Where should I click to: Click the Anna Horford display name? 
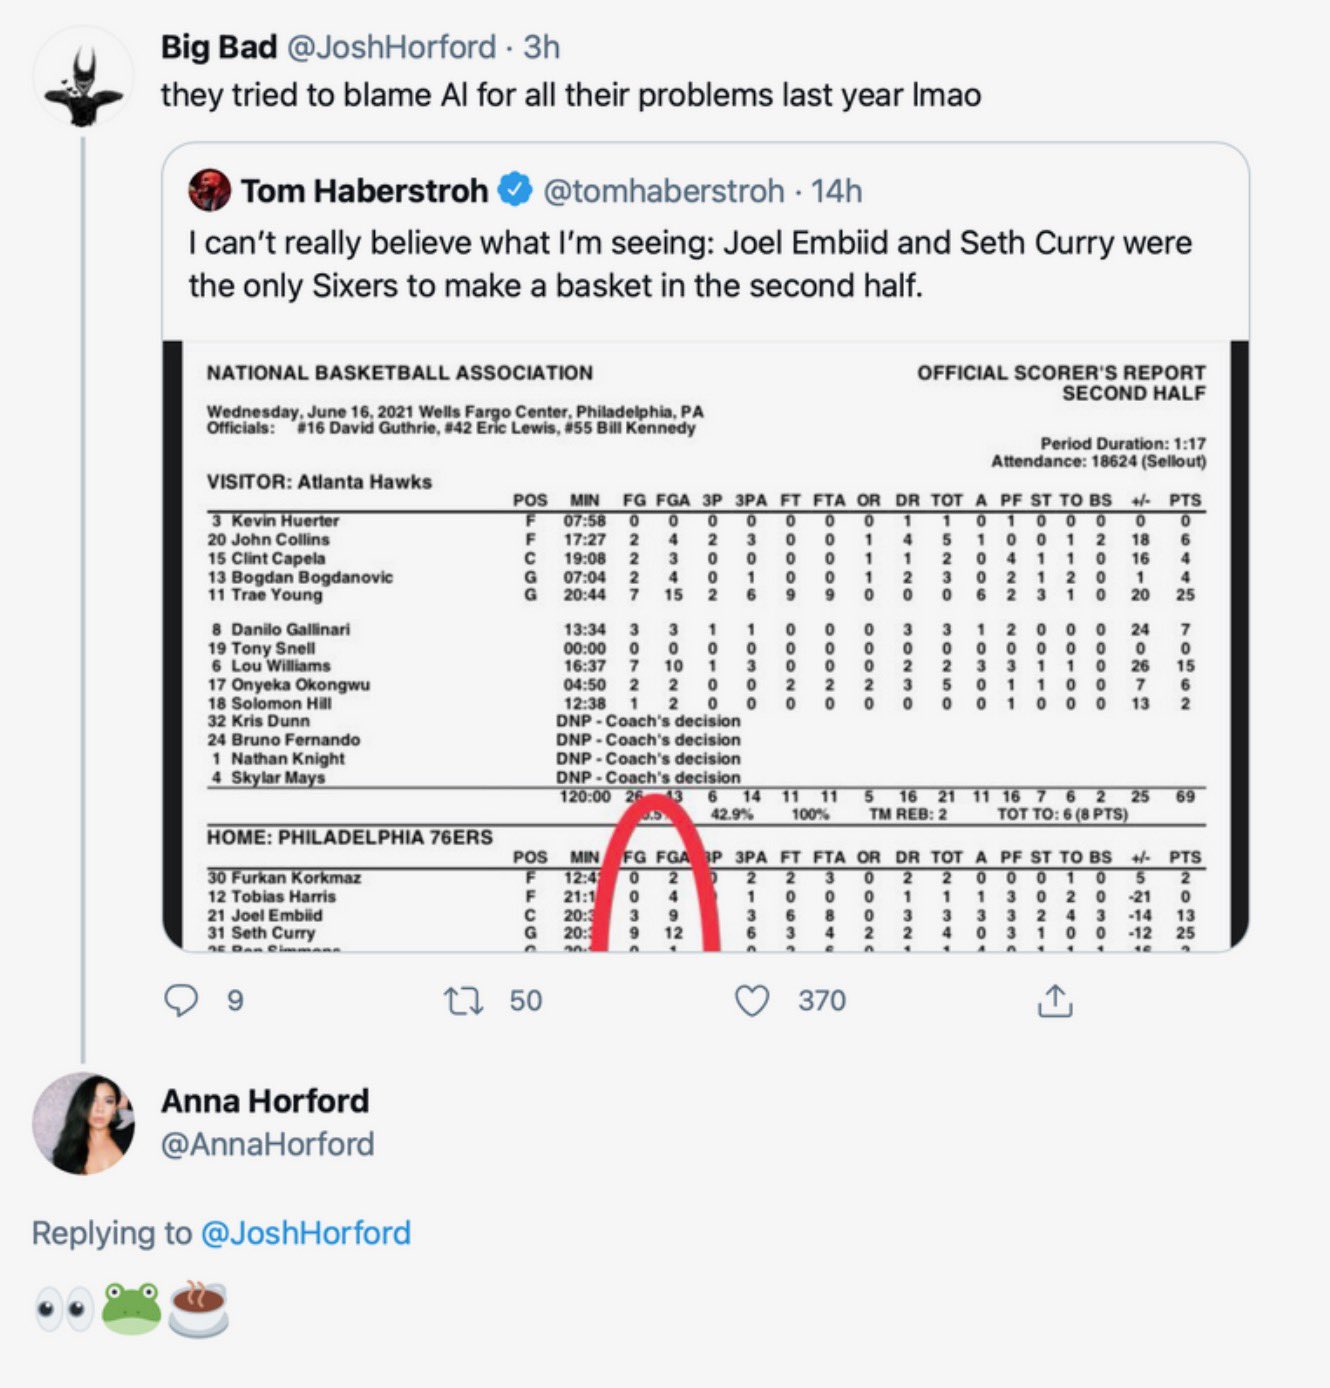[x=265, y=1101]
